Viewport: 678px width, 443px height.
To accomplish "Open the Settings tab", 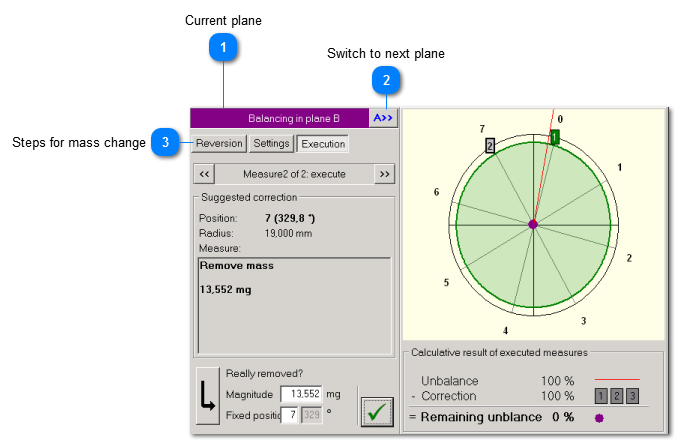I will (271, 144).
